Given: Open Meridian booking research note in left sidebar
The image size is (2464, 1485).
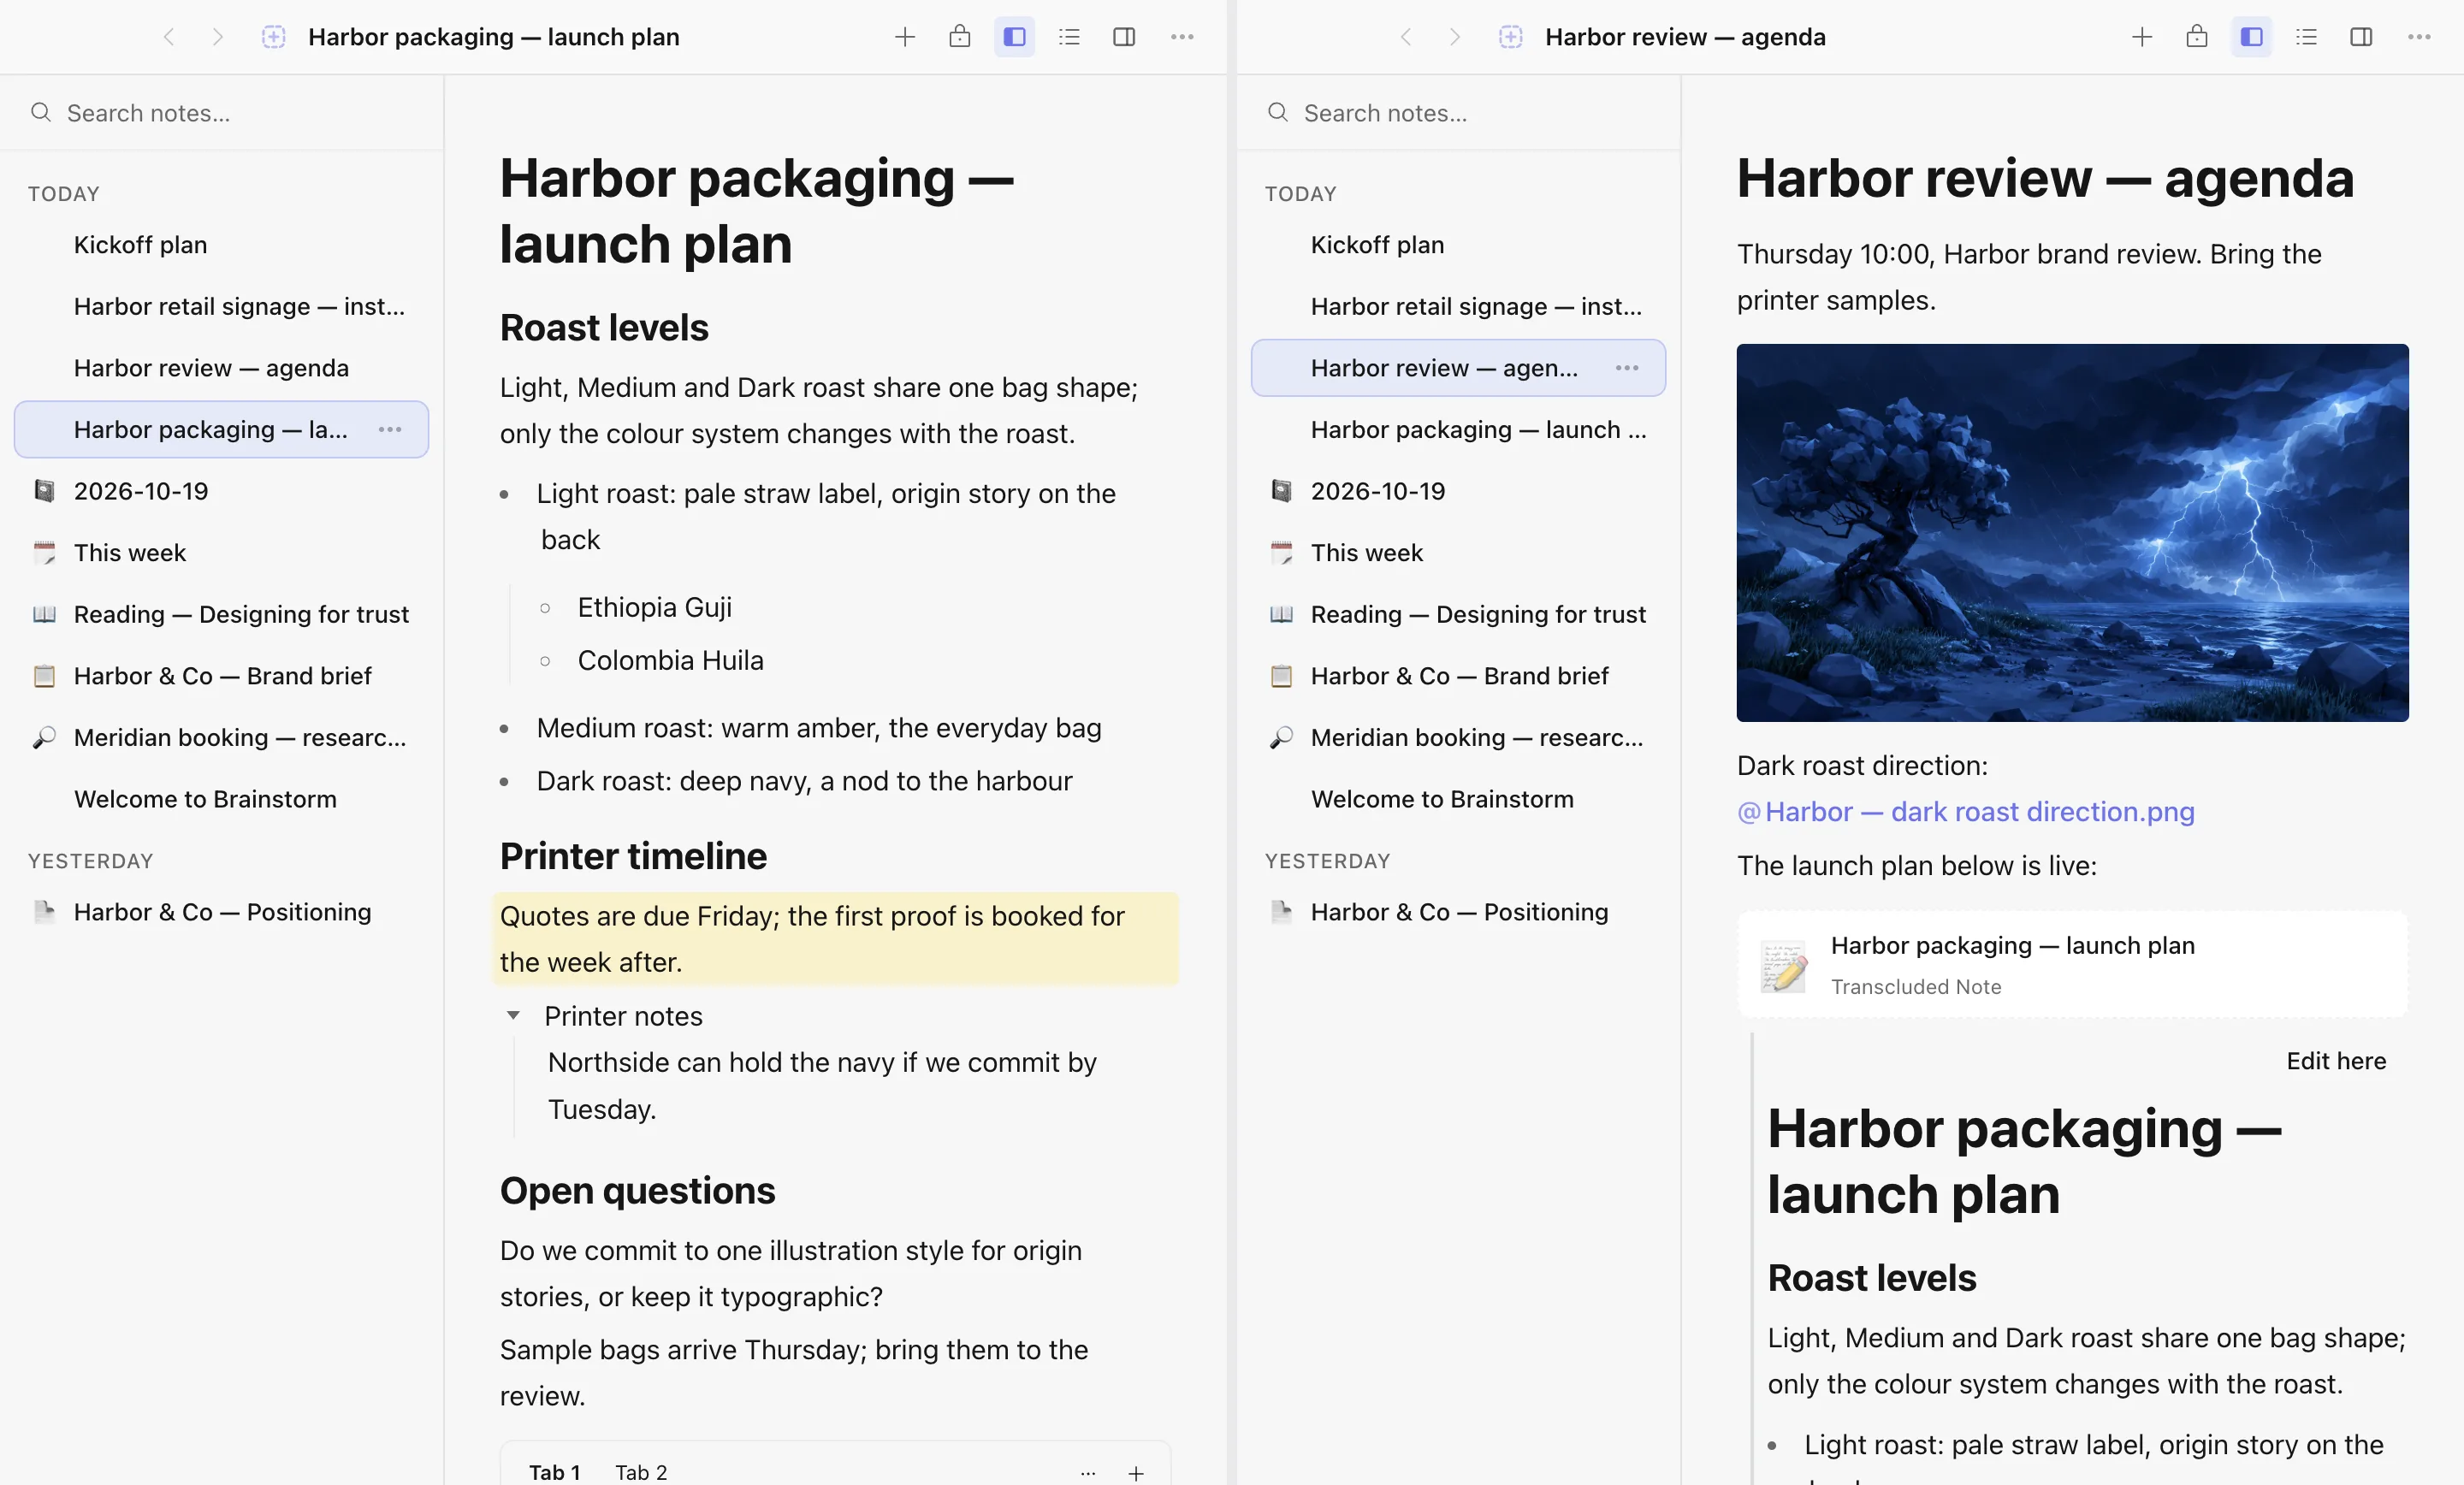Looking at the screenshot, I should point(221,738).
